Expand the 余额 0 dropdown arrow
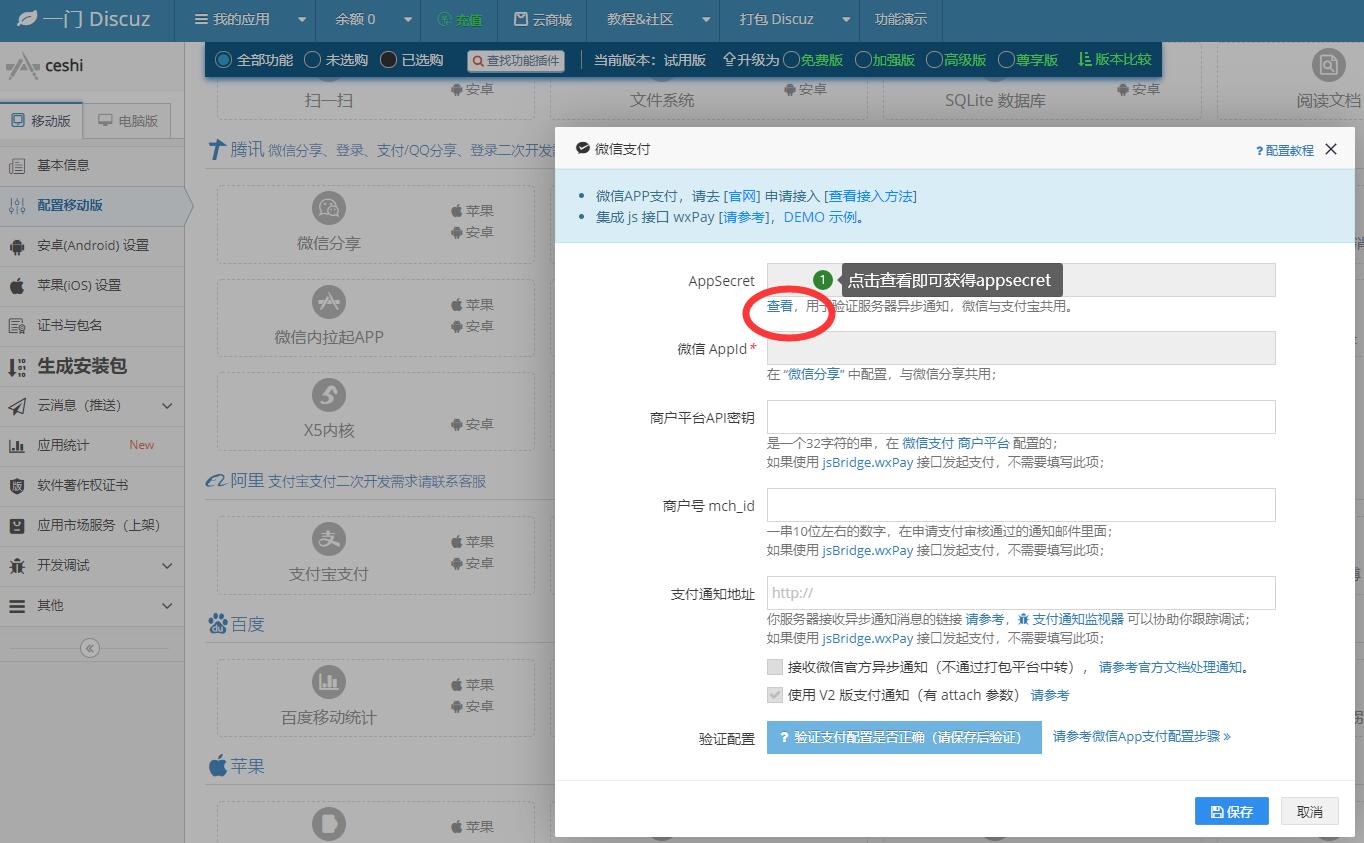Screen dimensions: 1364x843 (x=408, y=20)
